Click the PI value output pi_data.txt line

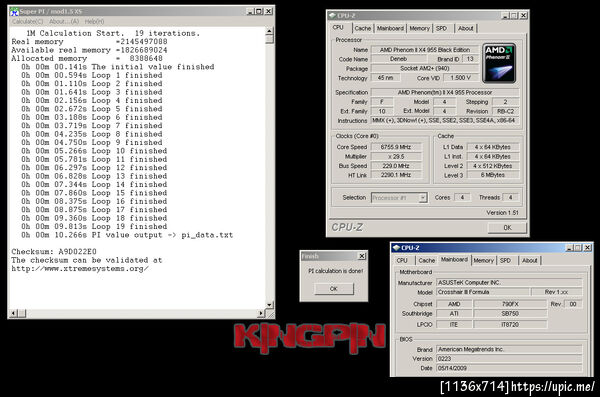(x=127, y=235)
